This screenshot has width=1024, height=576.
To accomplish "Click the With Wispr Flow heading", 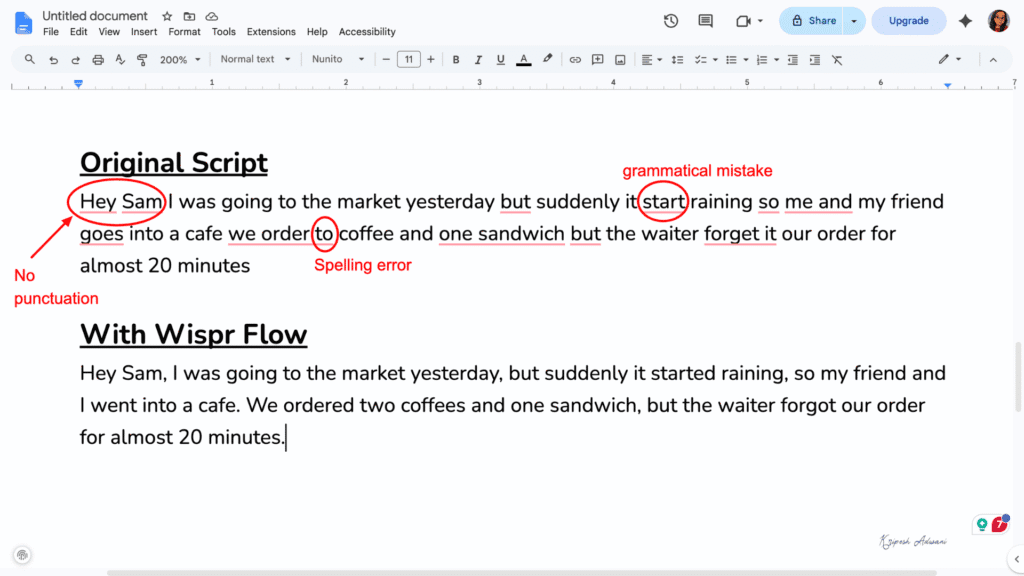I will [193, 334].
